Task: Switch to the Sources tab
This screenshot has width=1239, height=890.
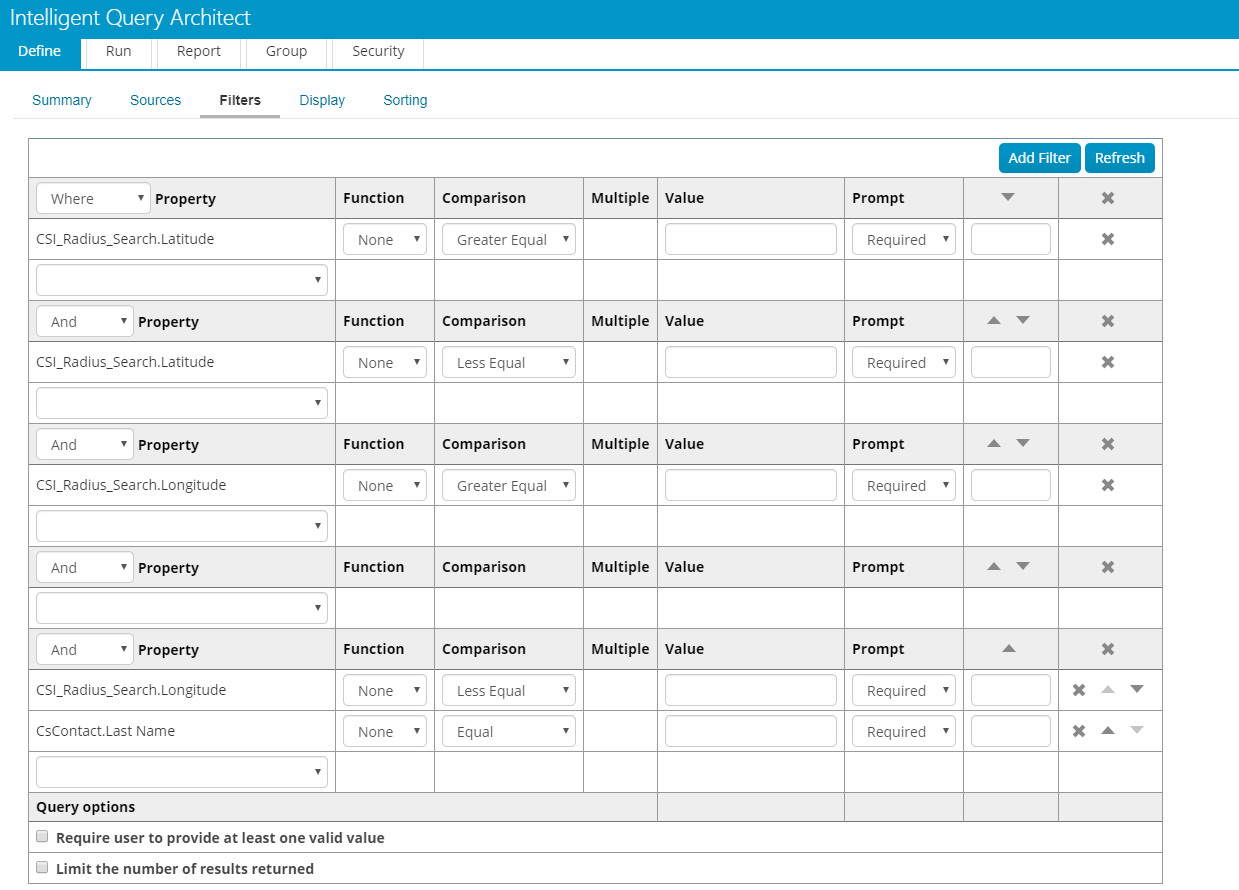Action: coord(155,100)
